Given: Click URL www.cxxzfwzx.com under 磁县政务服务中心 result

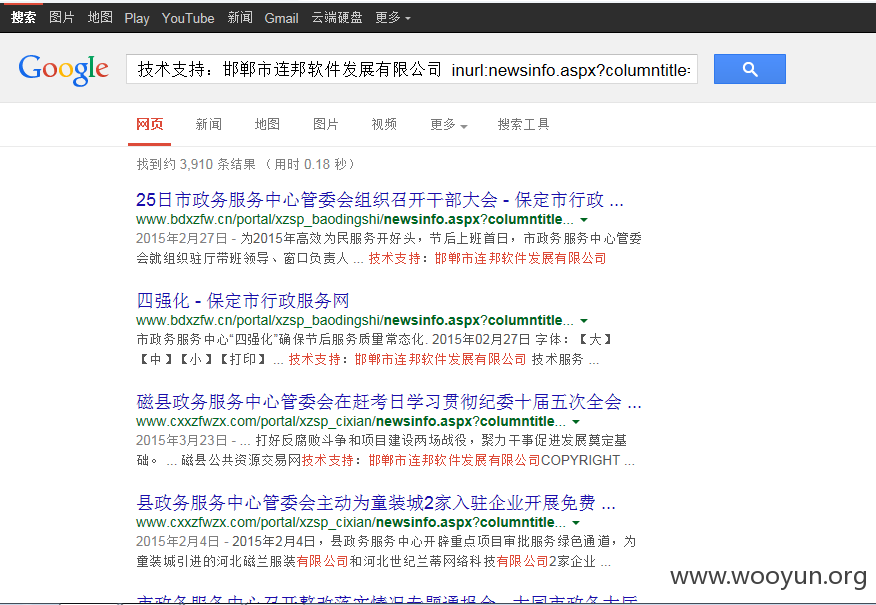Looking at the screenshot, I should coord(351,422).
